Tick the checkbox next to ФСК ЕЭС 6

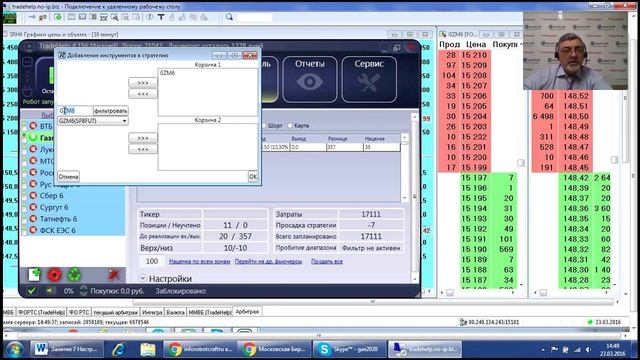coord(24,230)
